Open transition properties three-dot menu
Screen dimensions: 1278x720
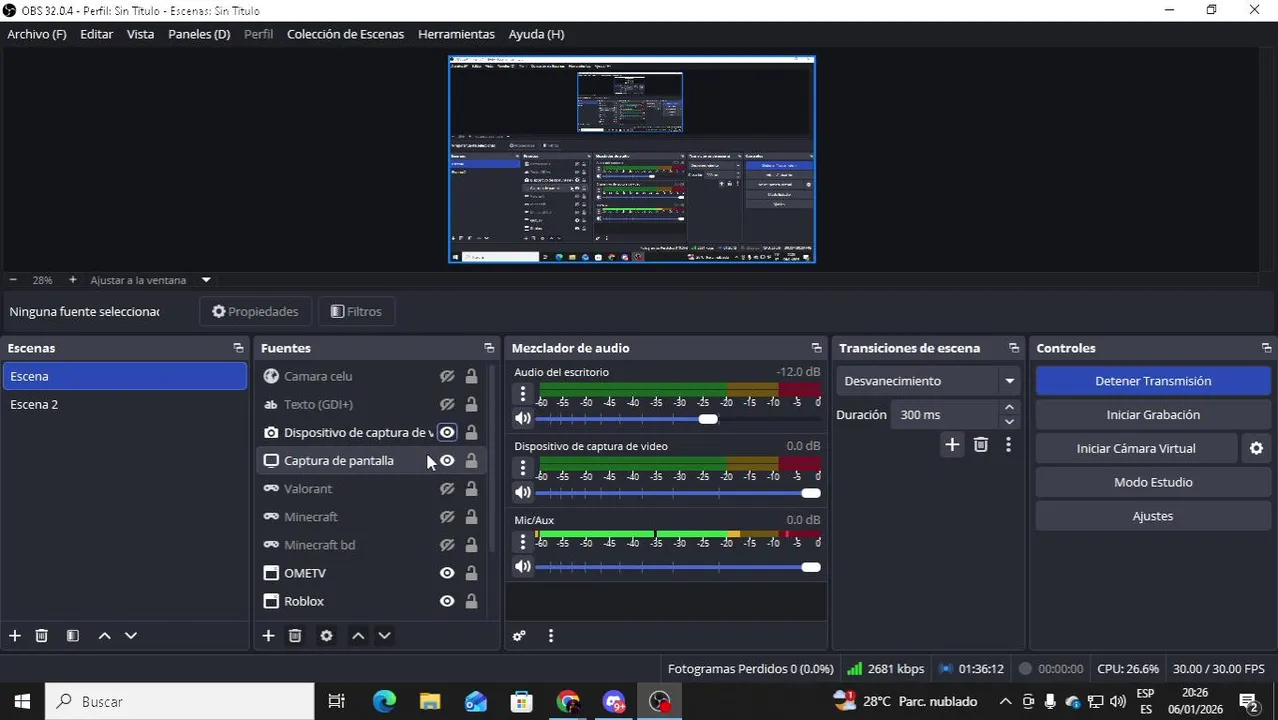coord(1008,445)
